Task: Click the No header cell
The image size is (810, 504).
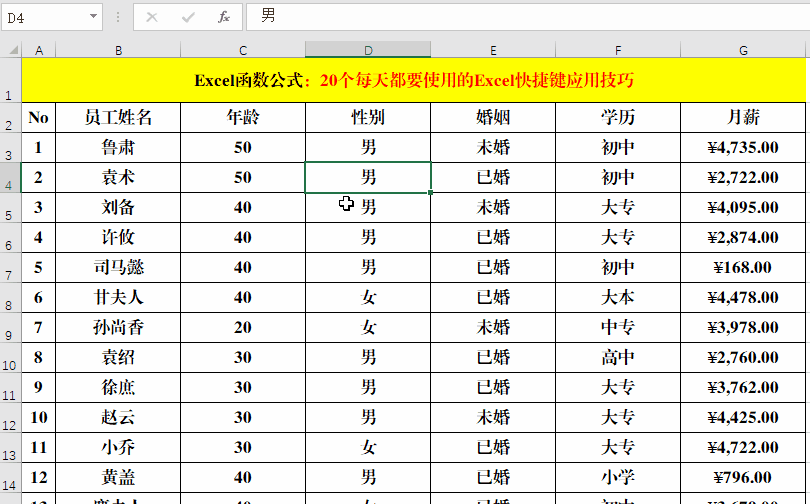Action: 39,118
